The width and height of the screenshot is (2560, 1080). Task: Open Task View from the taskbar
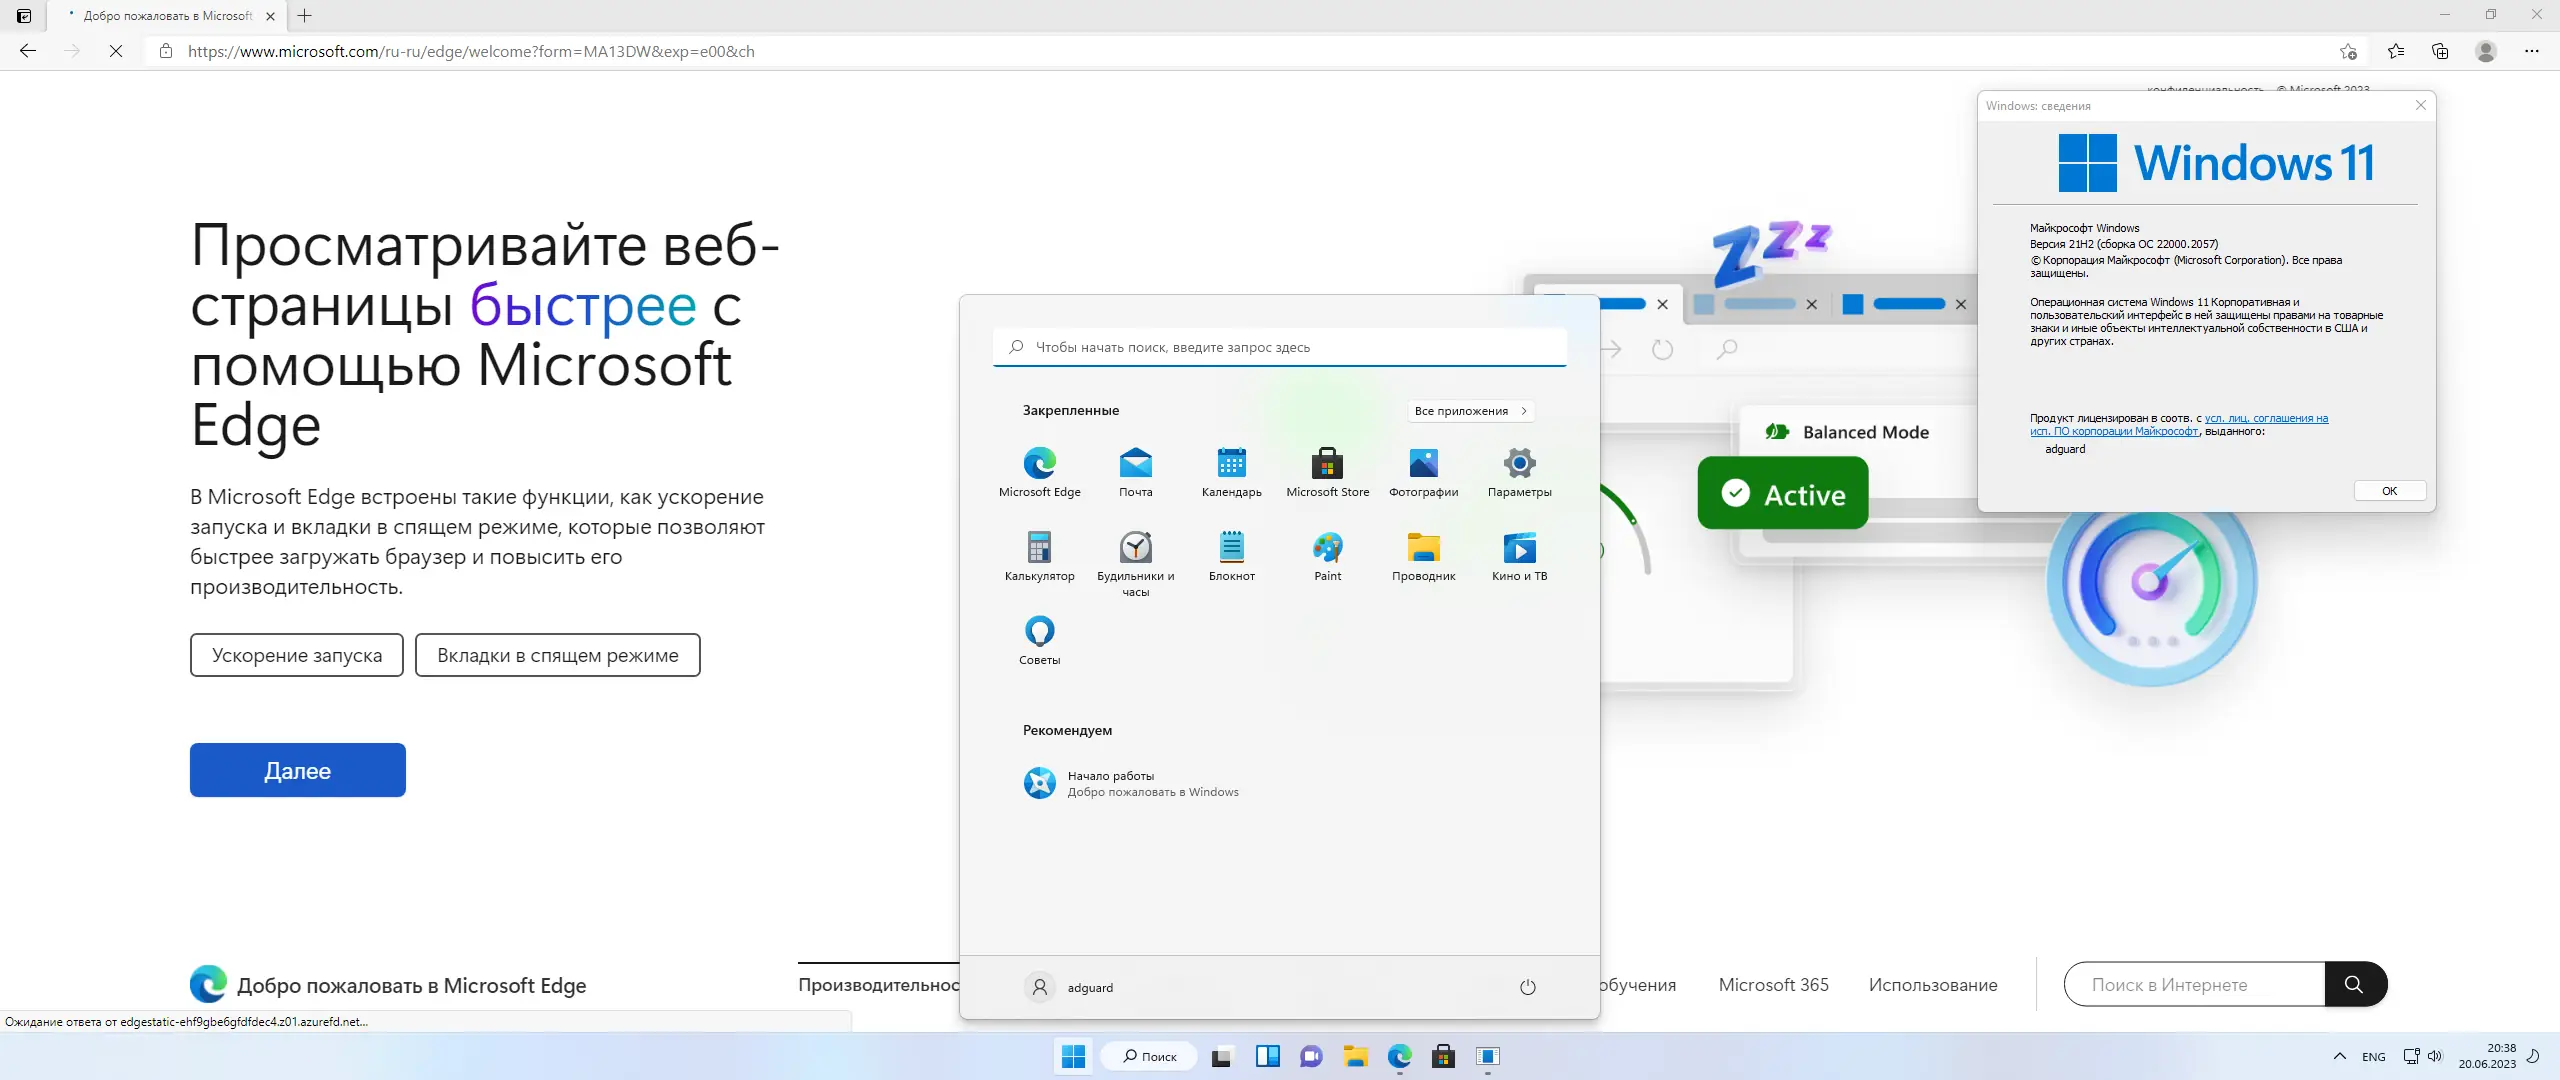point(1222,1057)
